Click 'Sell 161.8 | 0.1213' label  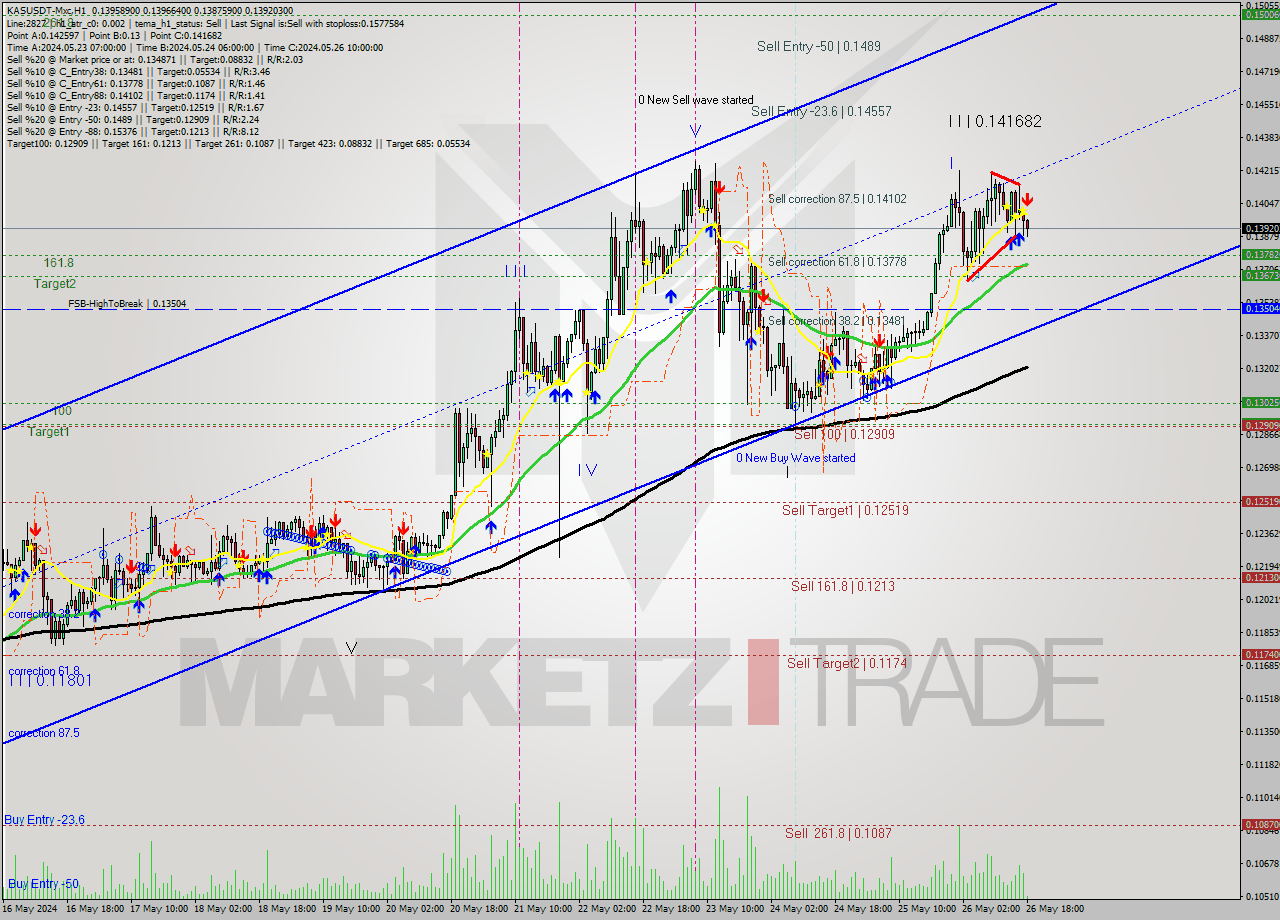click(x=842, y=586)
